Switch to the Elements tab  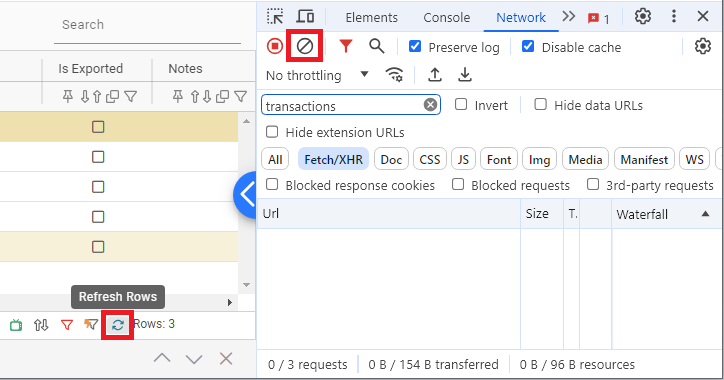371,18
